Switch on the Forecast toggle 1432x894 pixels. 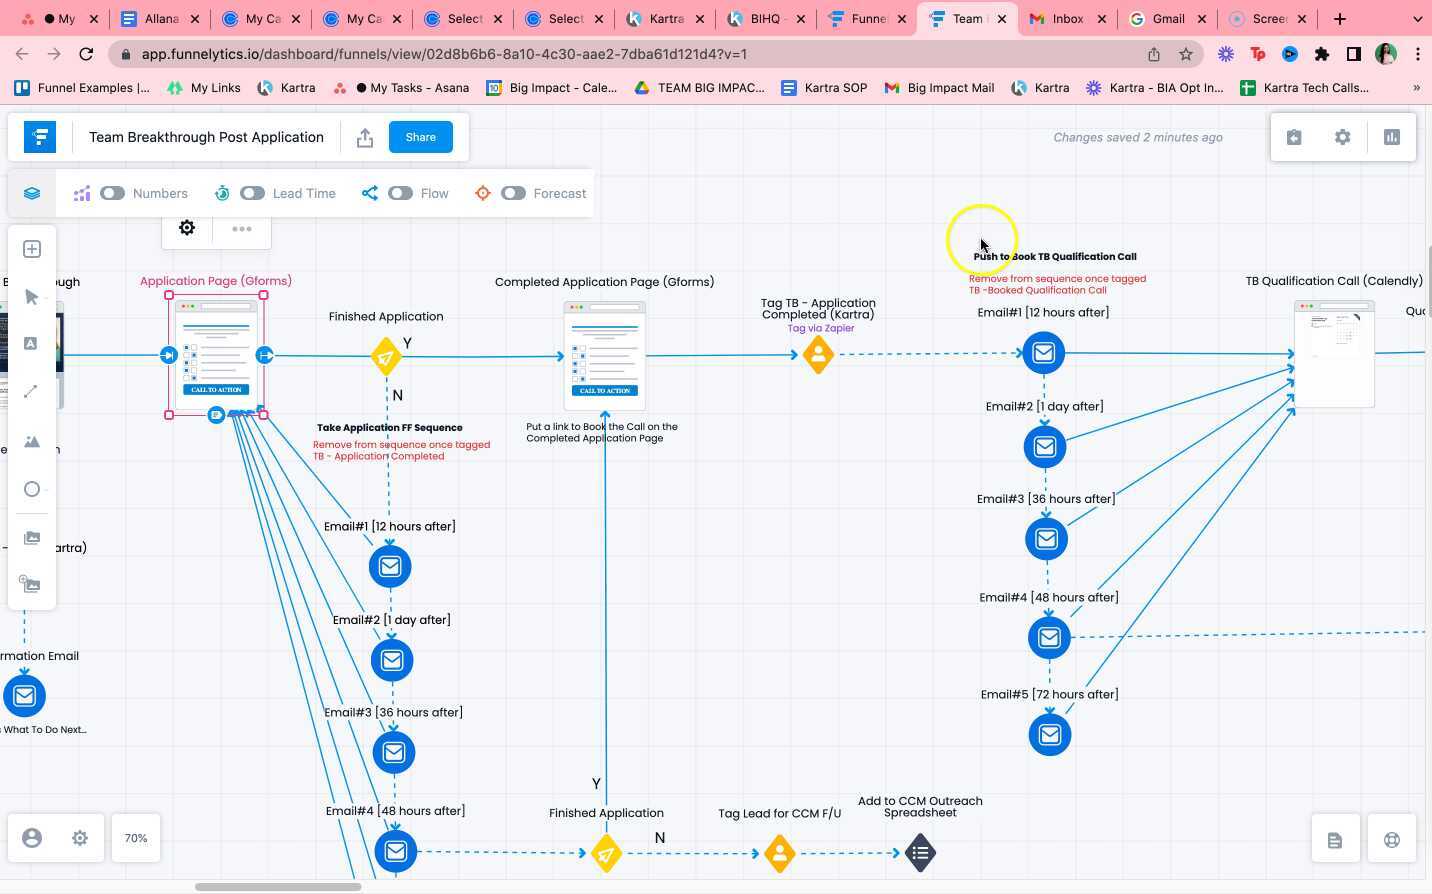514,192
